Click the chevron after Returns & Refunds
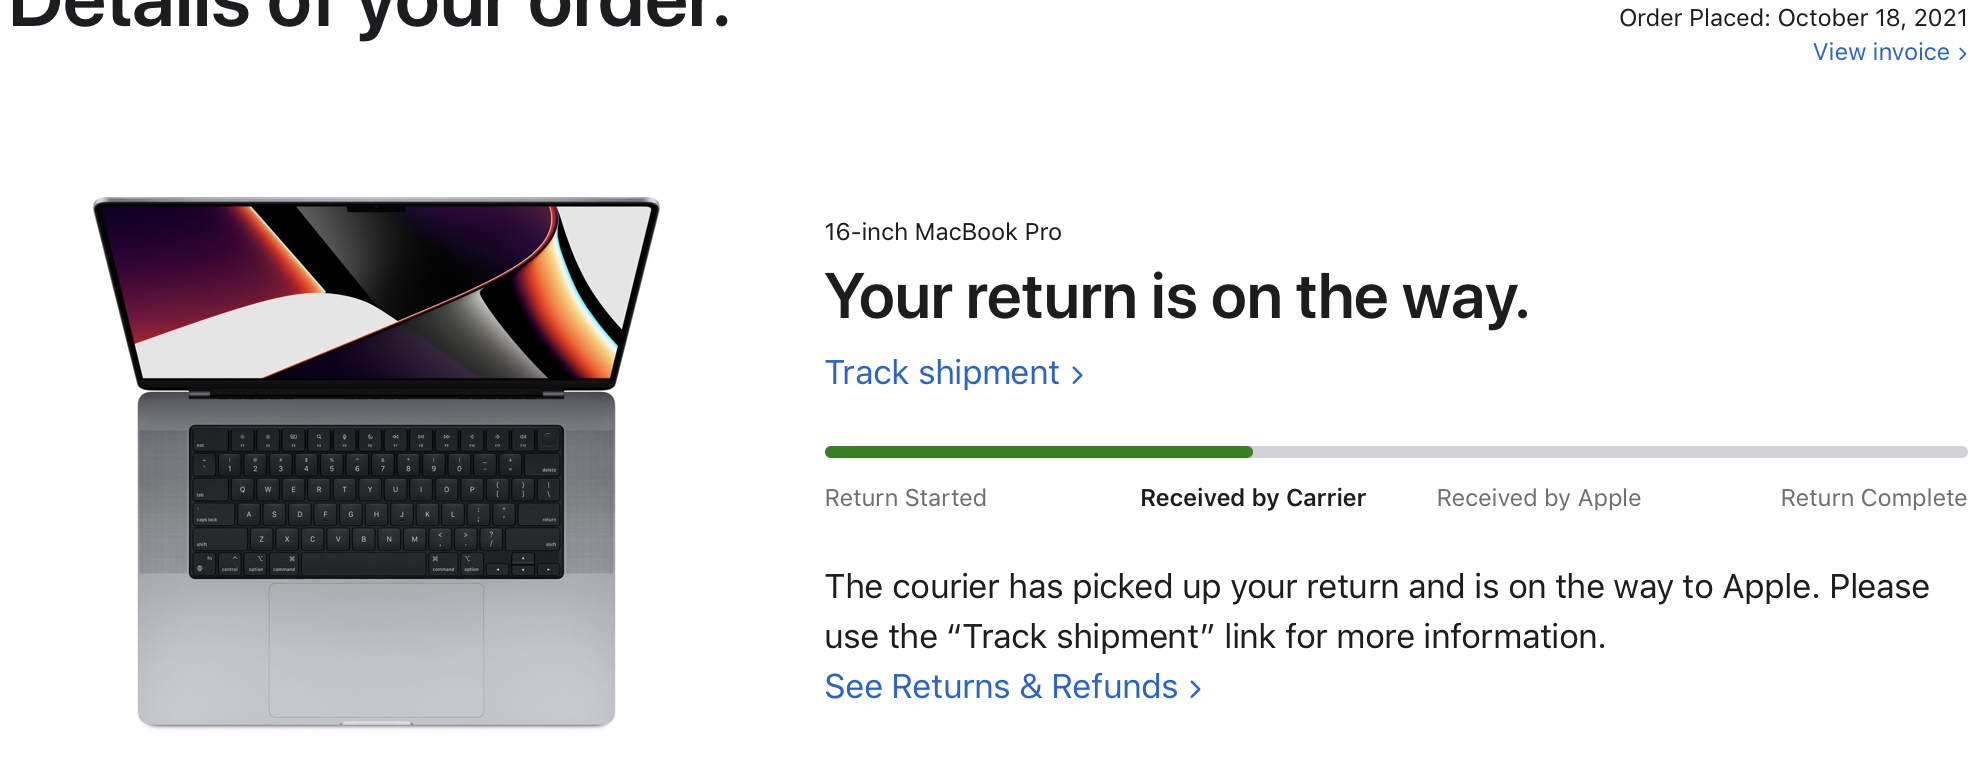 tap(1195, 689)
